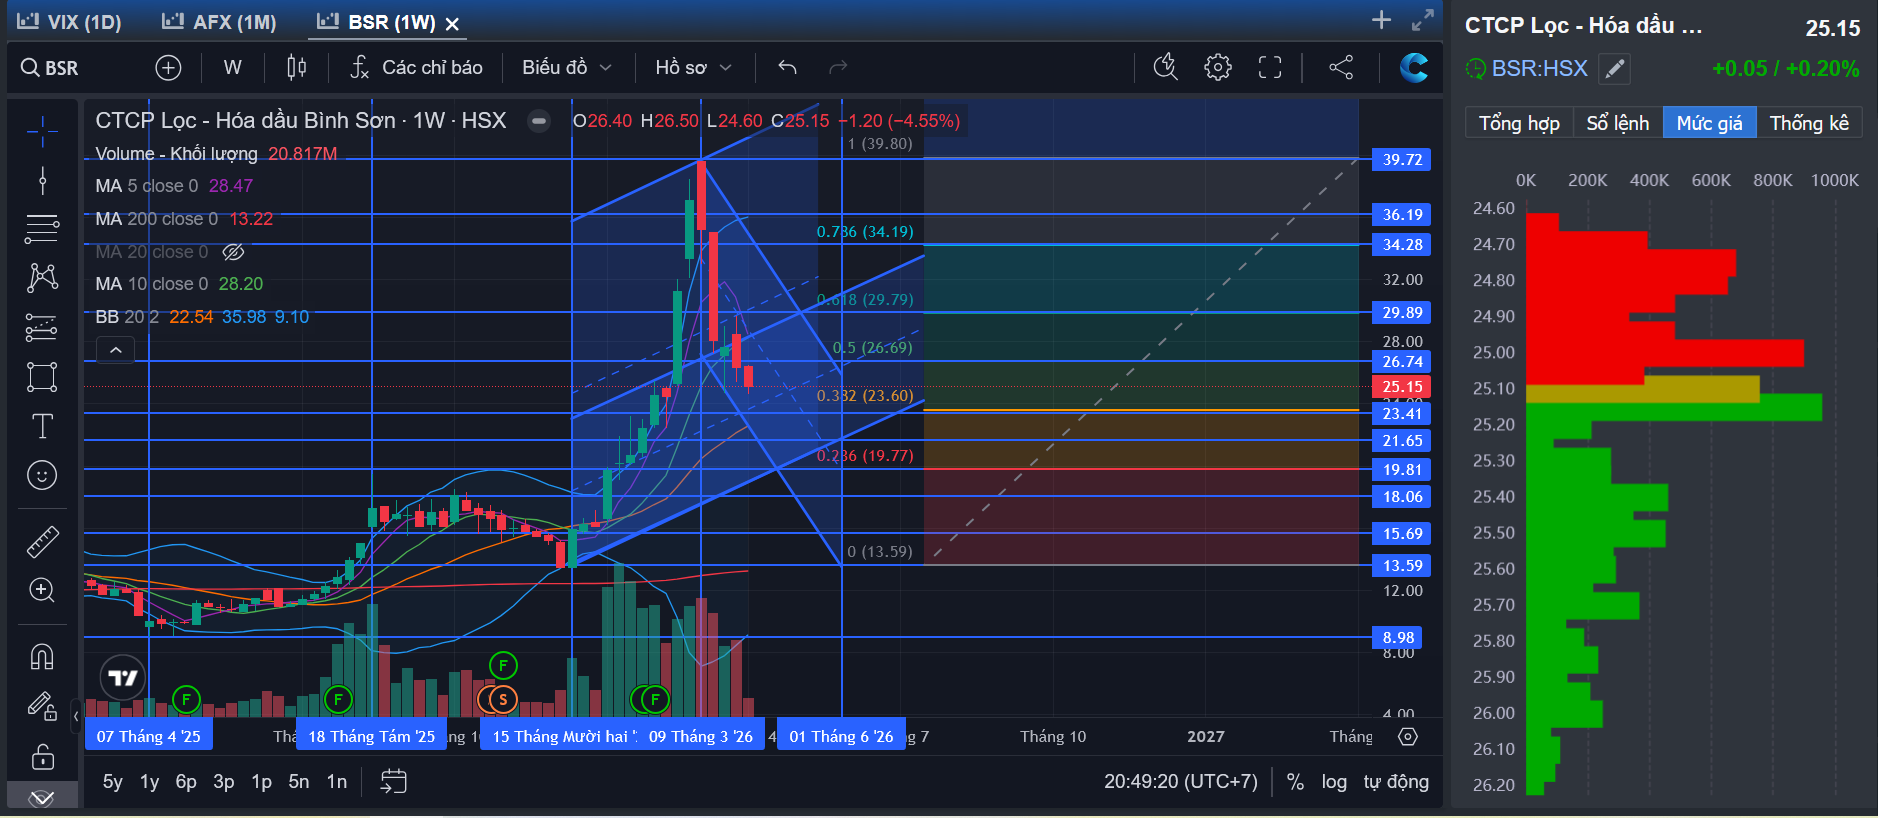Viewport: 1878px width, 818px height.
Task: Open the go to date calendar
Action: pyautogui.click(x=393, y=781)
